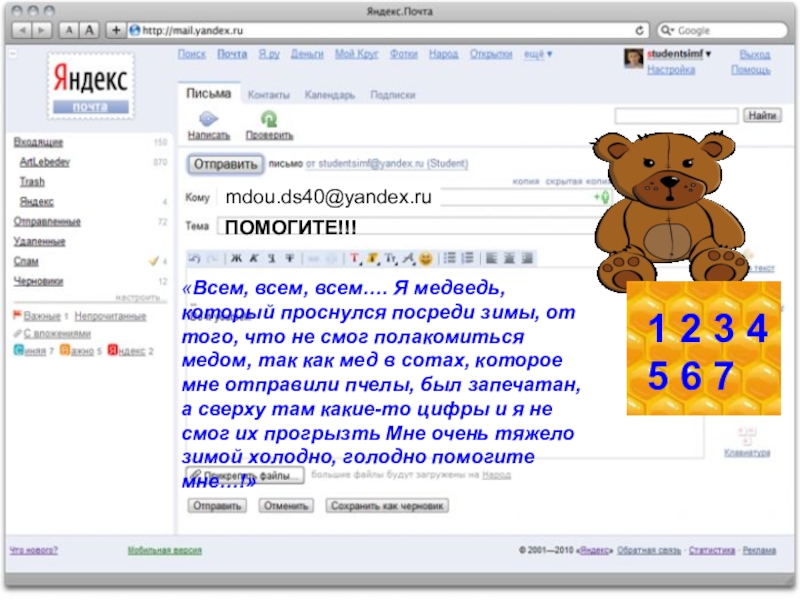Toggle italic К formatting in the editor toolbar
The width and height of the screenshot is (800, 600).
pos(254,258)
